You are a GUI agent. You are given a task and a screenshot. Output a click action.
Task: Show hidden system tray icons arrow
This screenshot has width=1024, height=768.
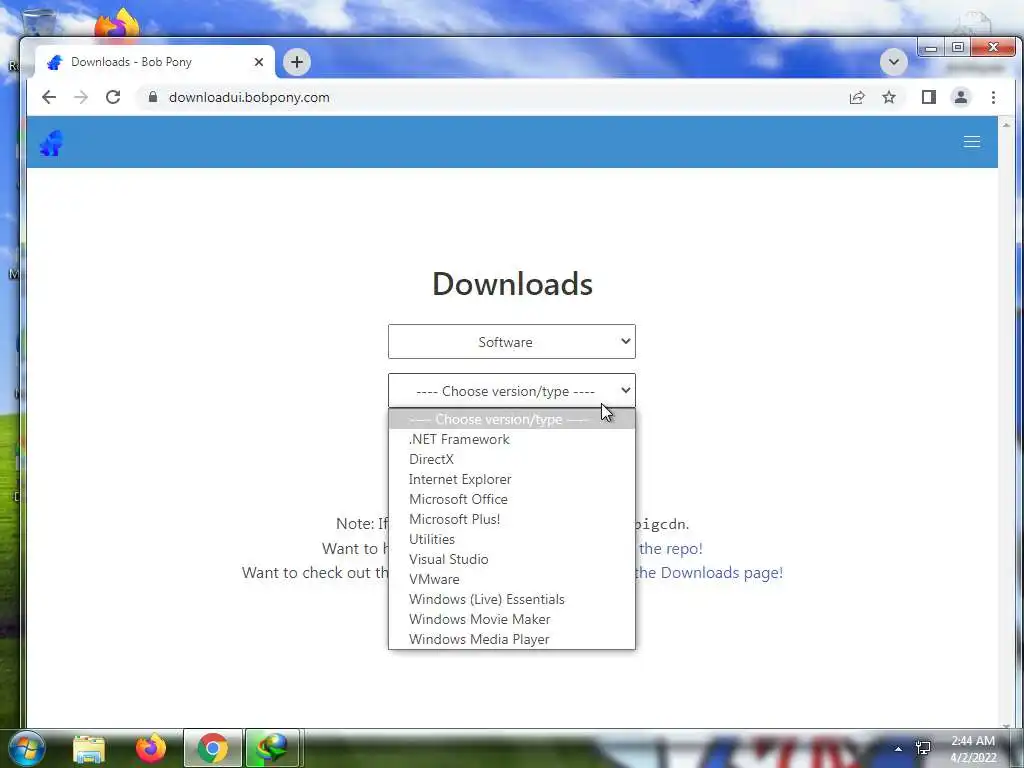pos(898,749)
